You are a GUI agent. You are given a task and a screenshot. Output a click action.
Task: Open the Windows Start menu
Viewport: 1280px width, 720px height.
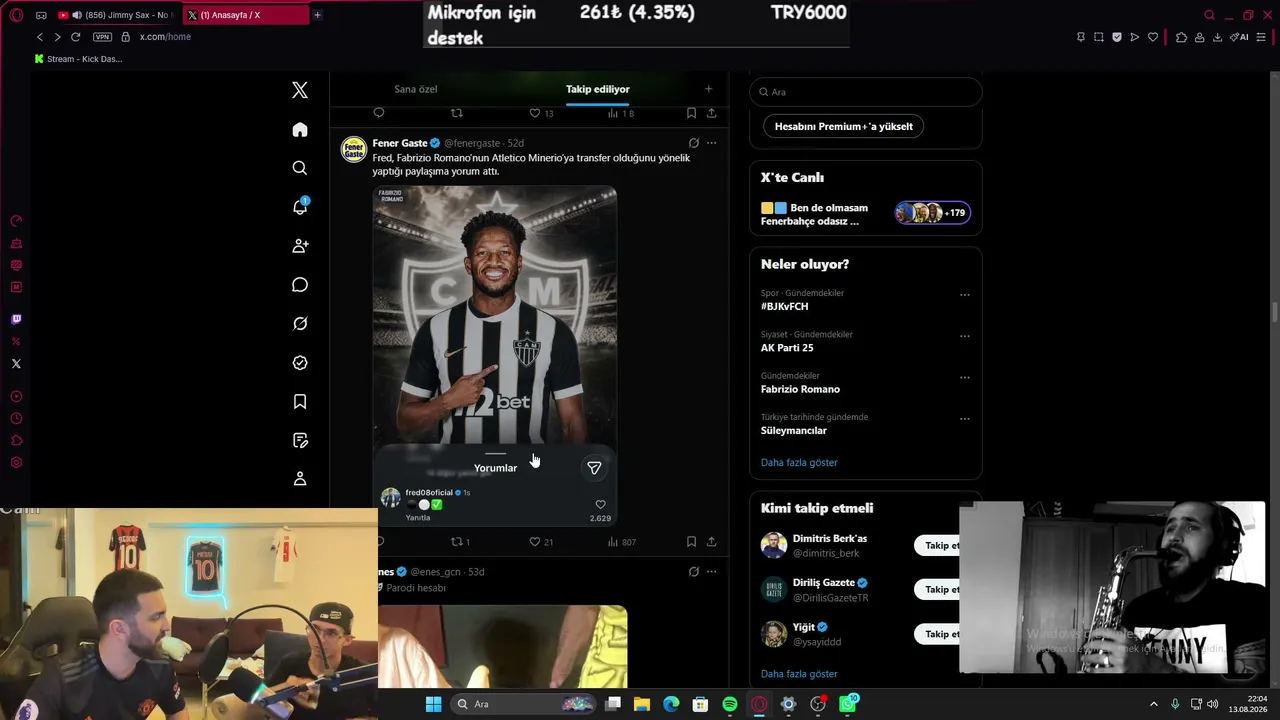[433, 704]
